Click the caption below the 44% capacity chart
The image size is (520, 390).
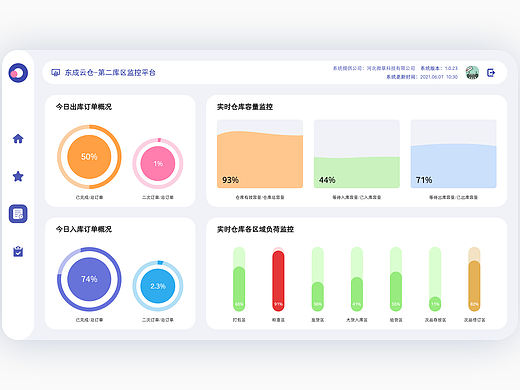point(357,197)
